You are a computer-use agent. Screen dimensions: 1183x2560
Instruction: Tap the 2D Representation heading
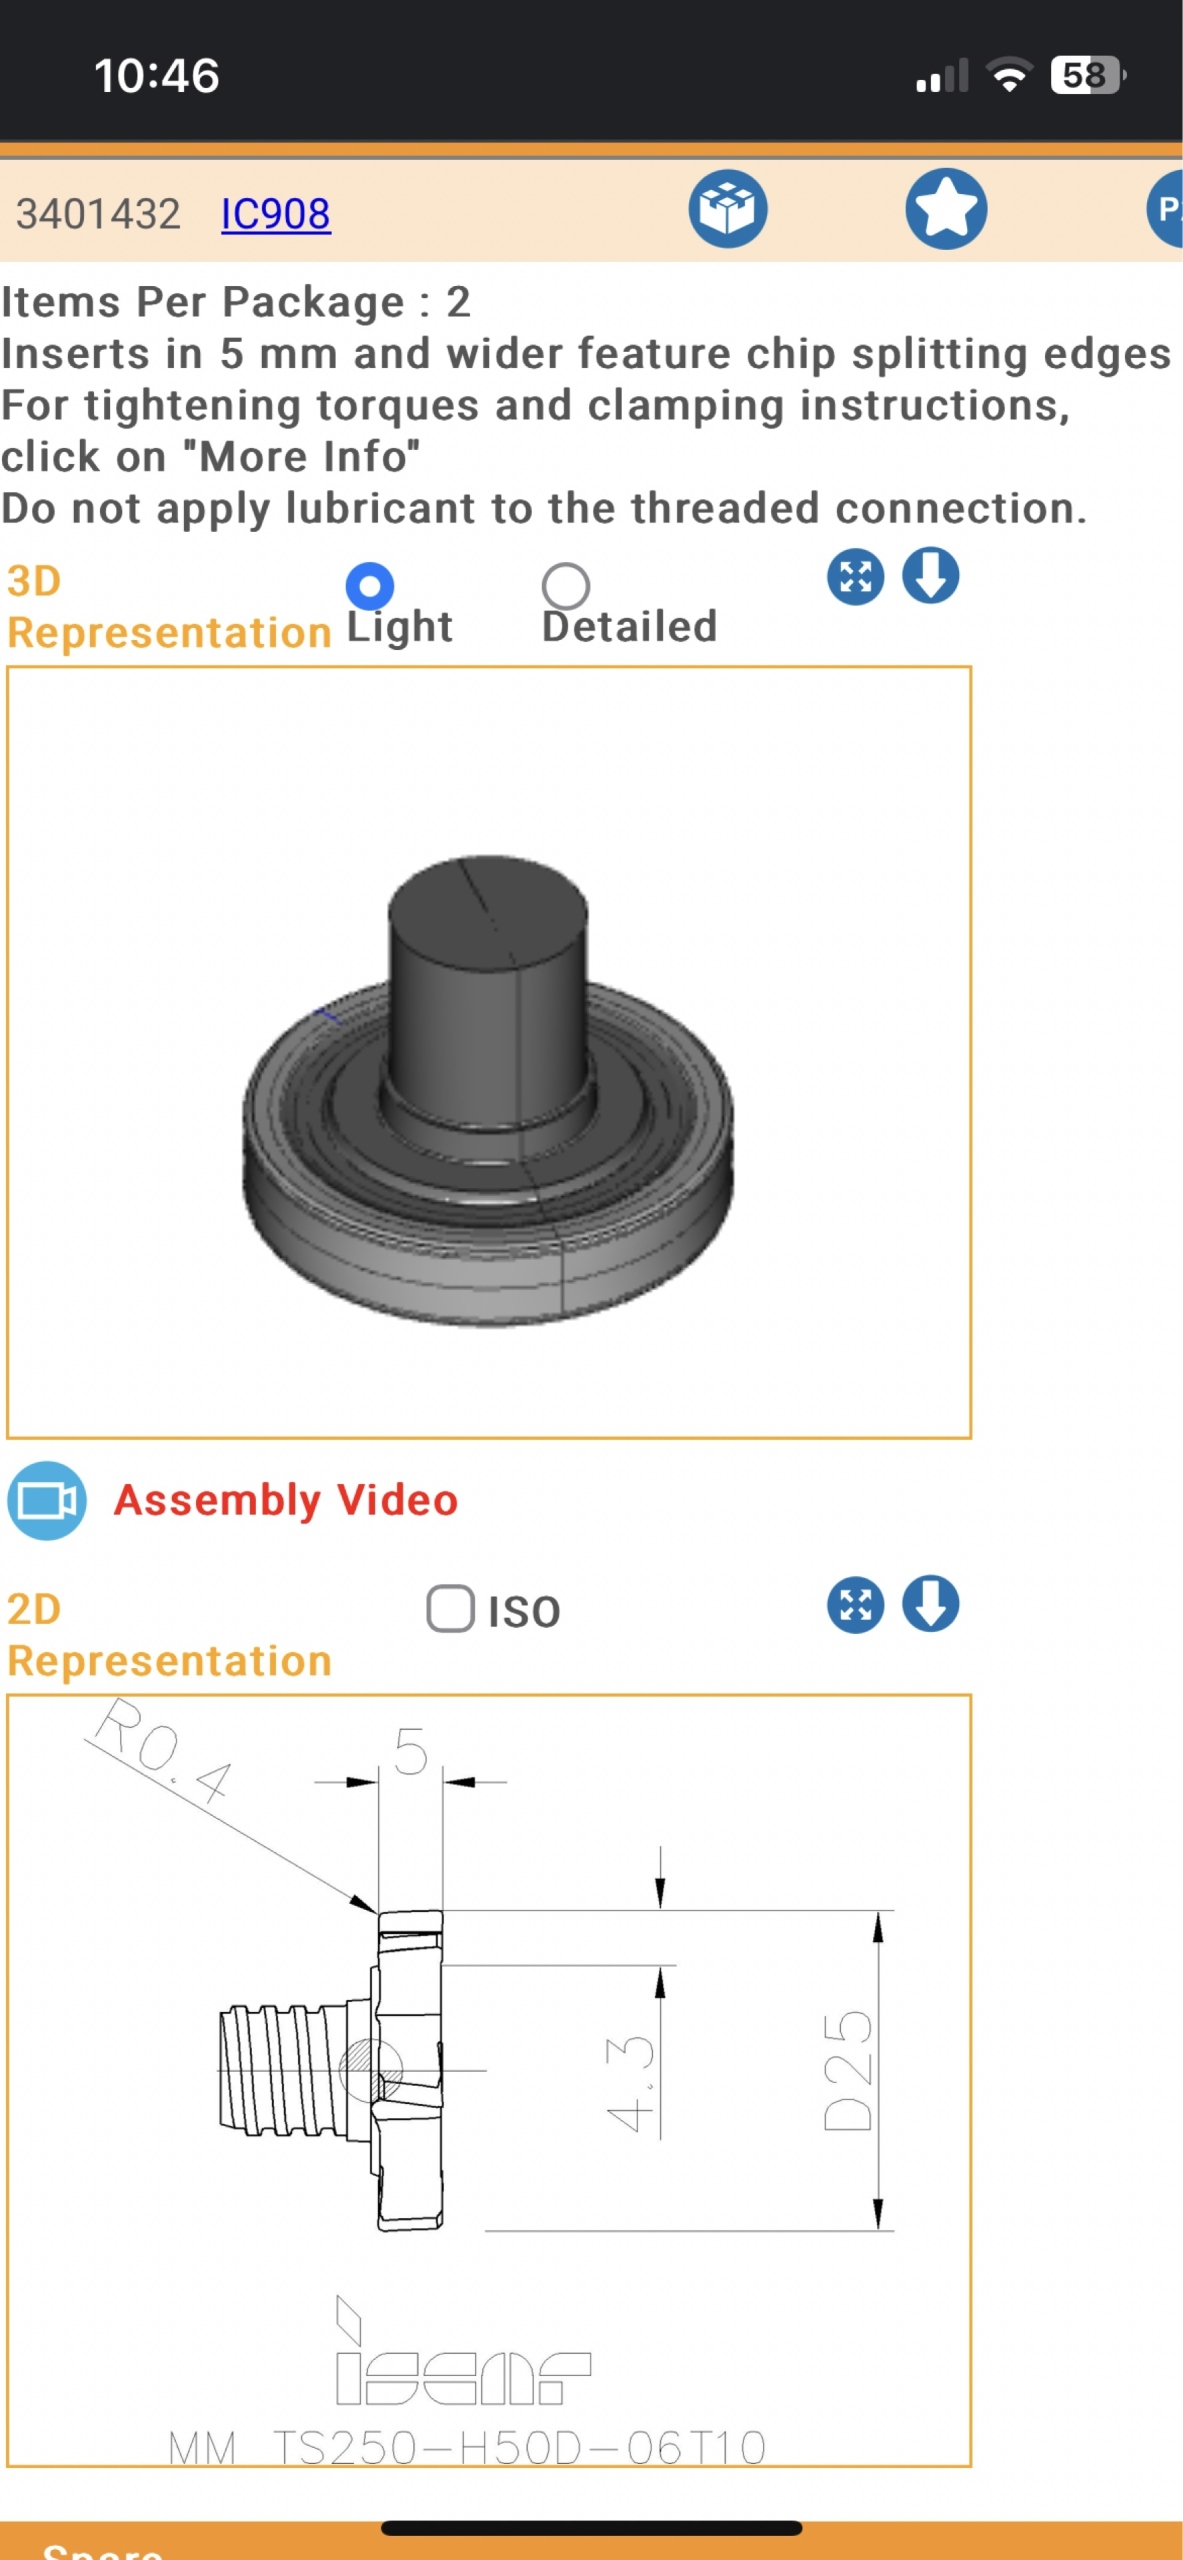(x=169, y=1635)
